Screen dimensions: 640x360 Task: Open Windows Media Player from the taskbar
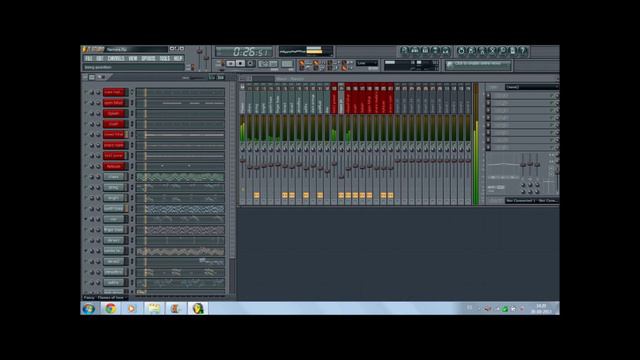(131, 309)
